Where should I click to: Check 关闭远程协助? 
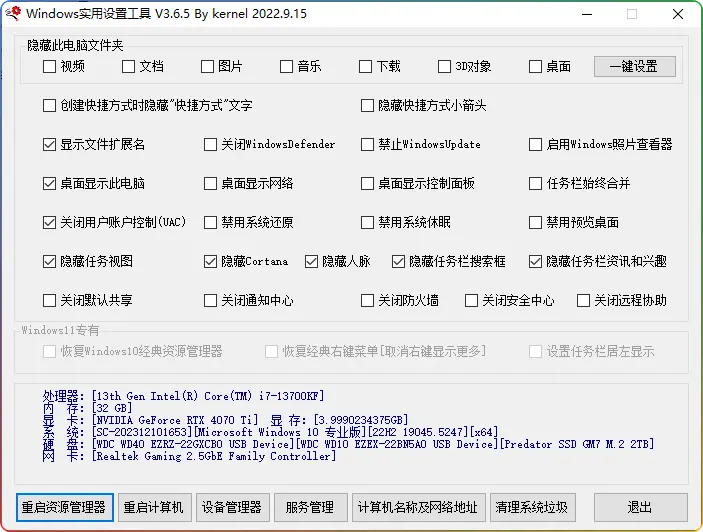point(583,300)
